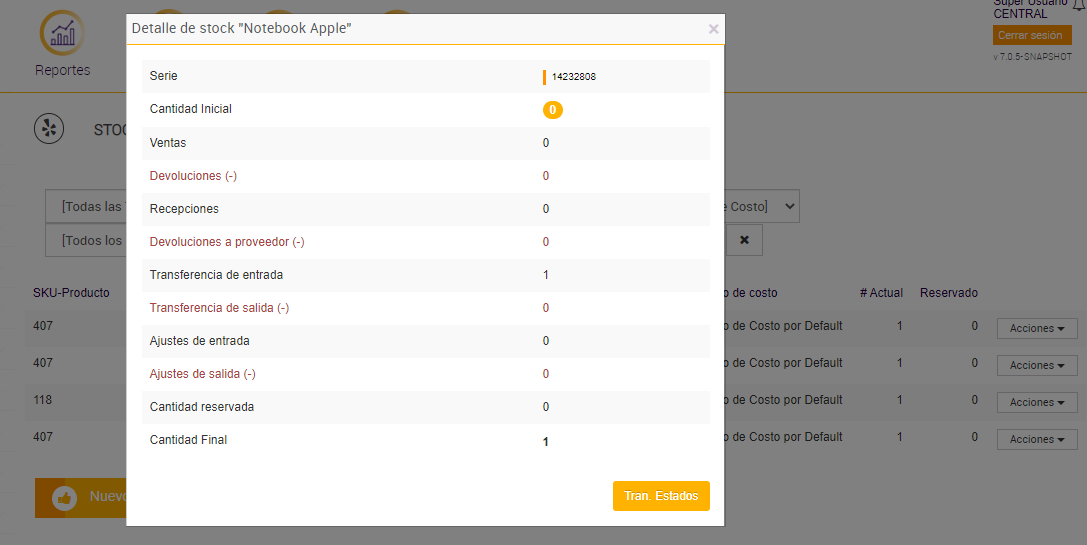
Task: Select the serie number 14232808
Action: [x=574, y=76]
